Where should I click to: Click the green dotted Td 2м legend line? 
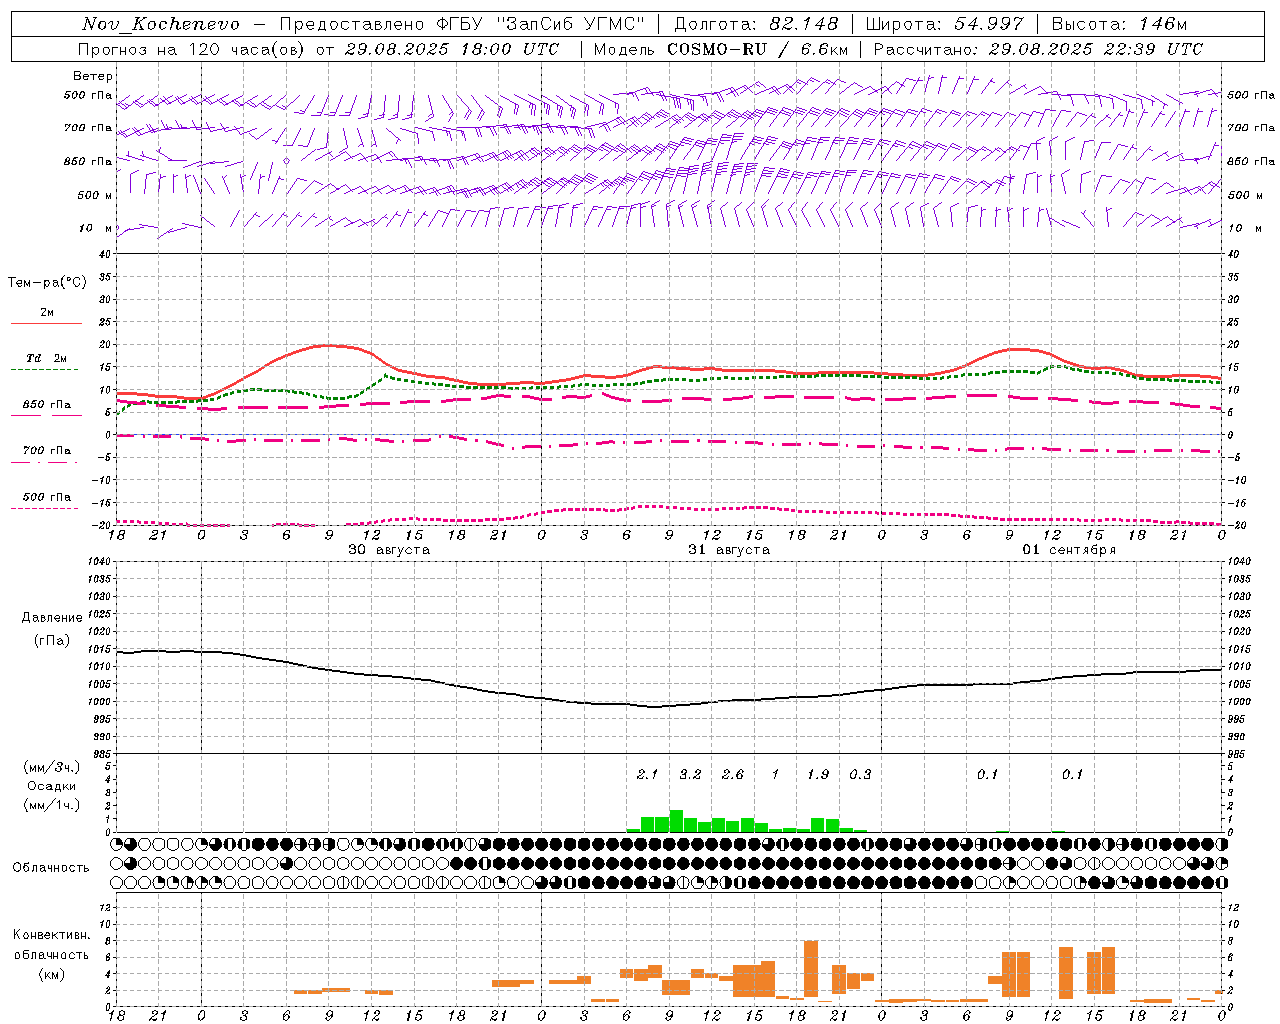(44, 369)
